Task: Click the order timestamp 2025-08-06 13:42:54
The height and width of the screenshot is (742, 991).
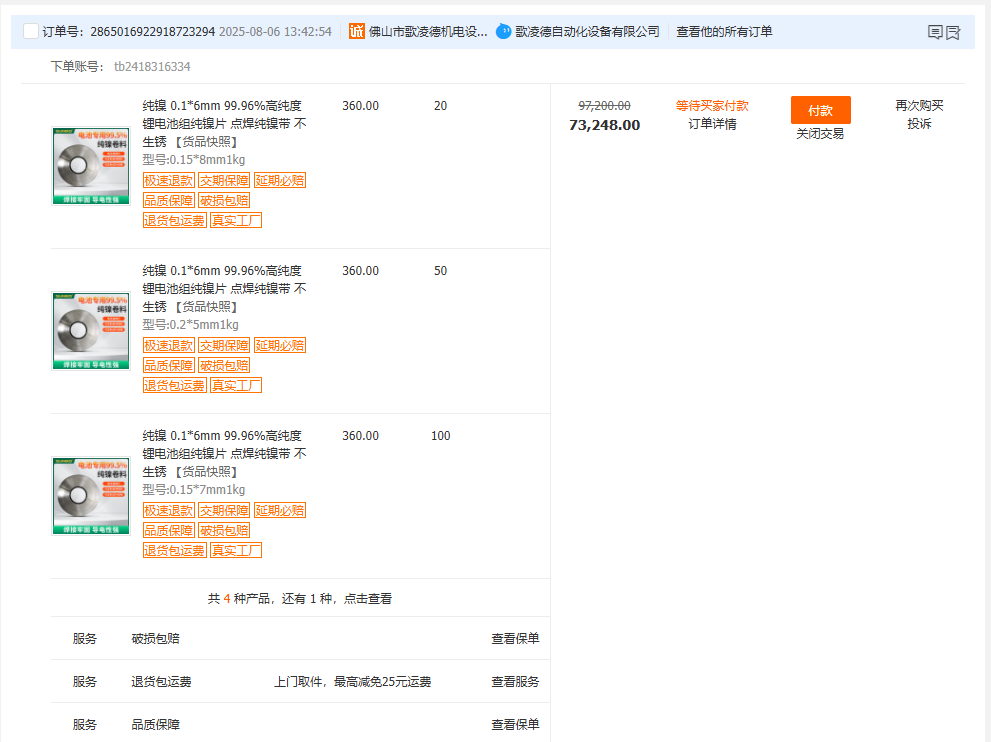Action: click(x=275, y=32)
